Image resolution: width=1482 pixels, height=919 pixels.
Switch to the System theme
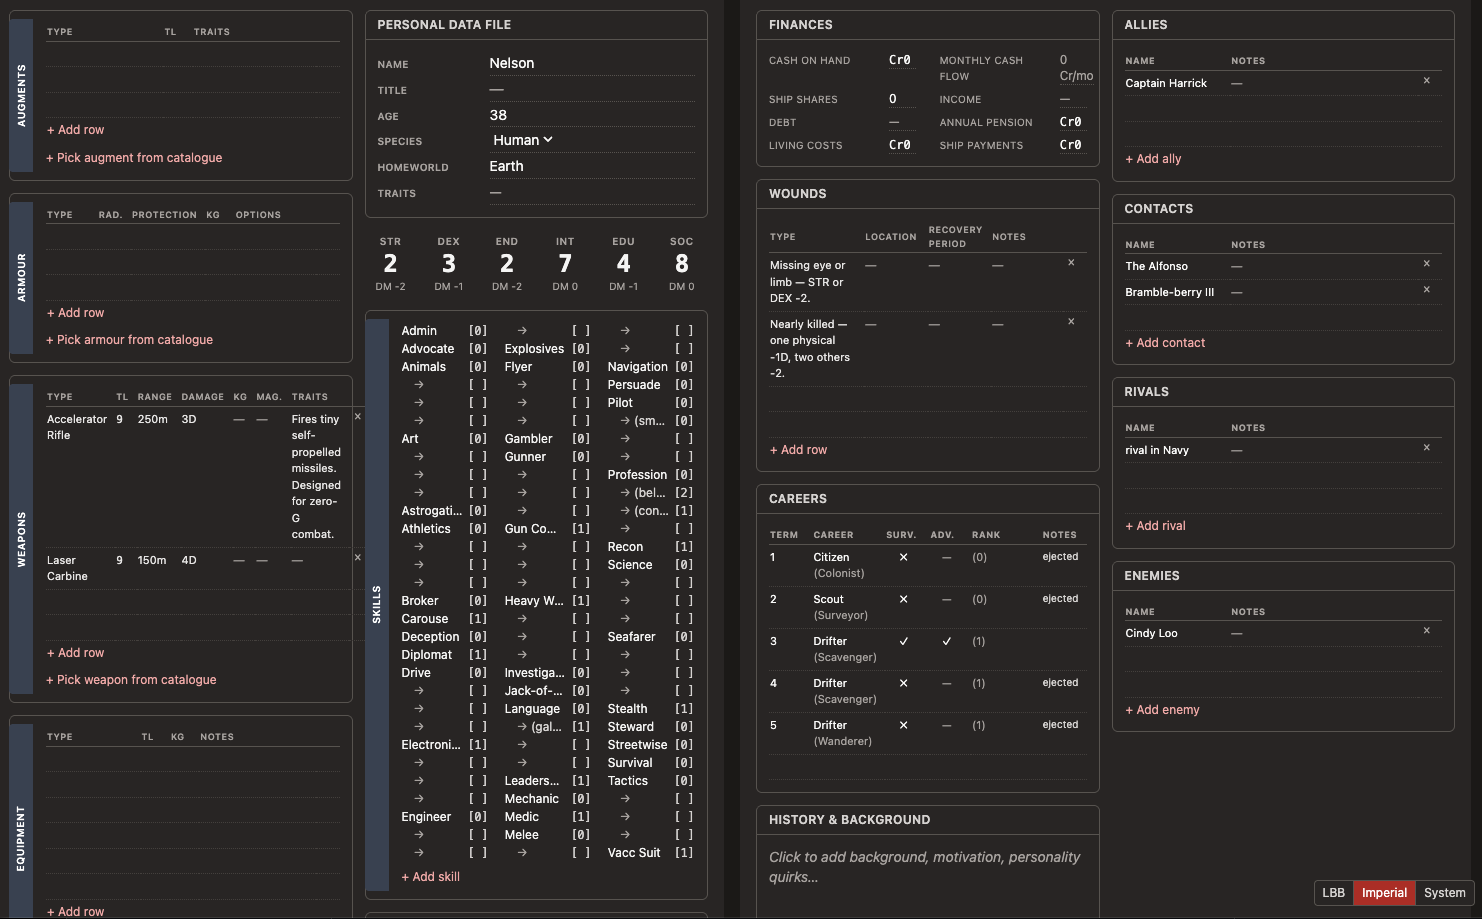pyautogui.click(x=1444, y=893)
